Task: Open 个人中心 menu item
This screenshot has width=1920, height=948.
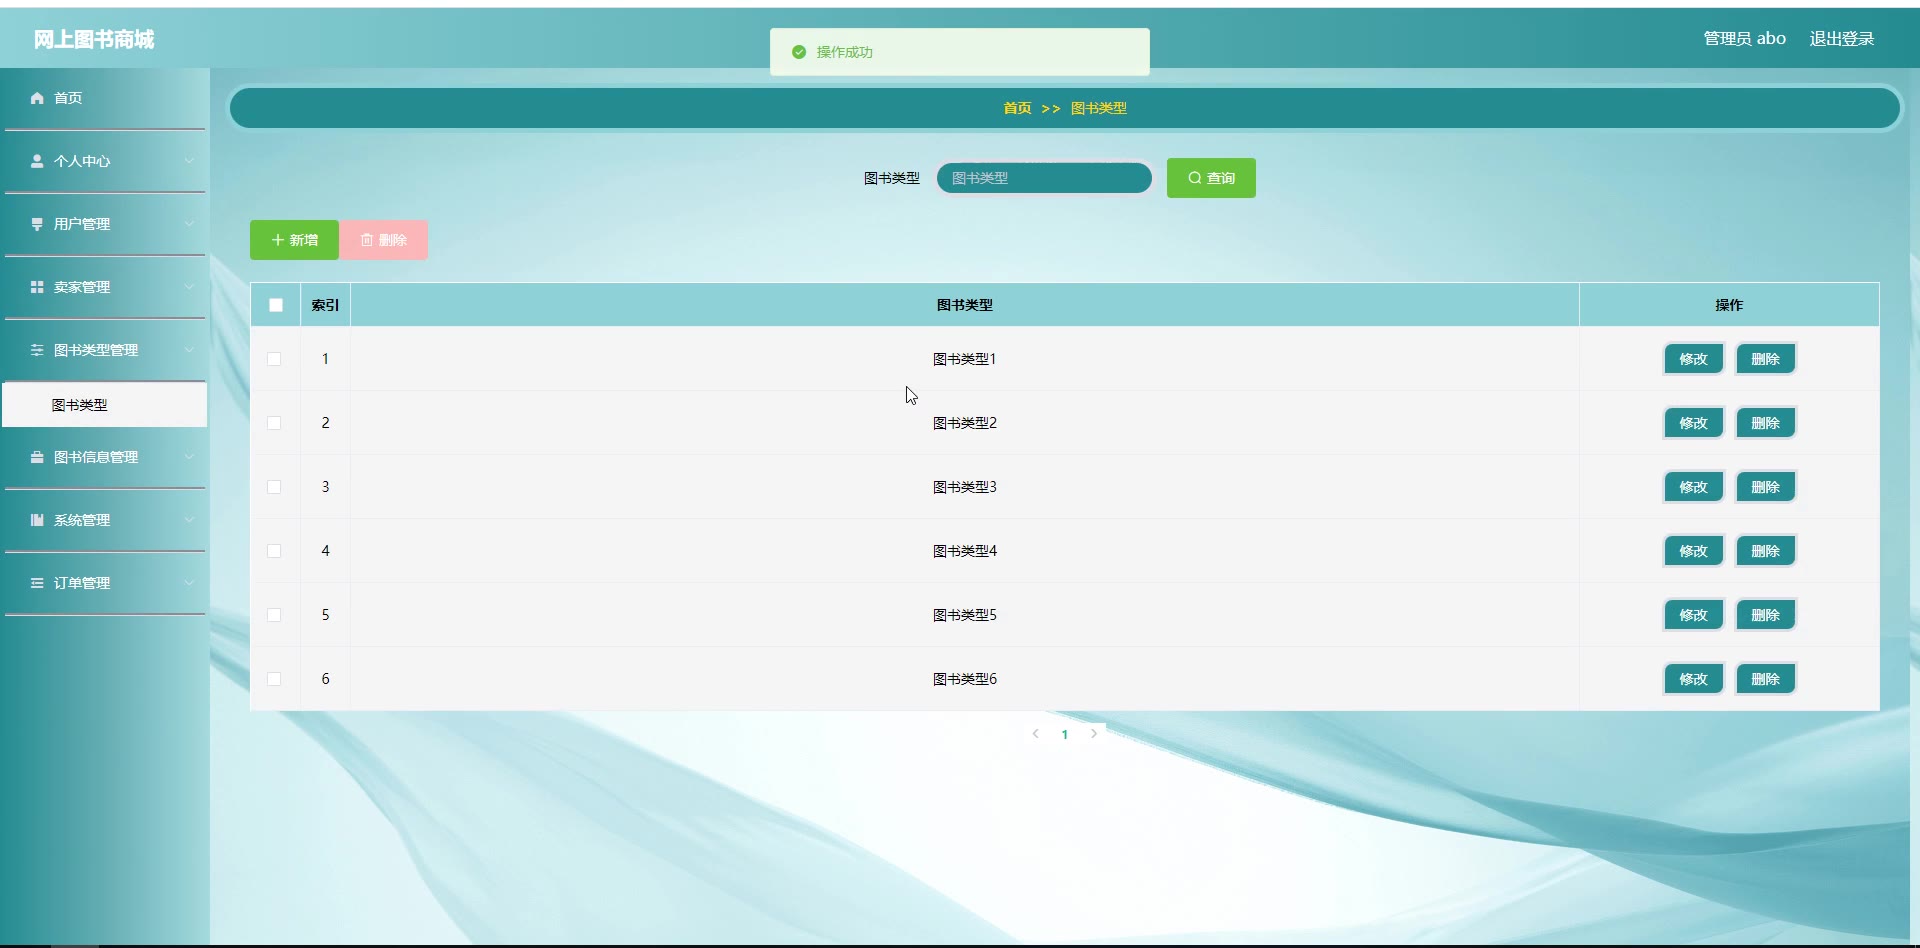Action: tap(105, 161)
